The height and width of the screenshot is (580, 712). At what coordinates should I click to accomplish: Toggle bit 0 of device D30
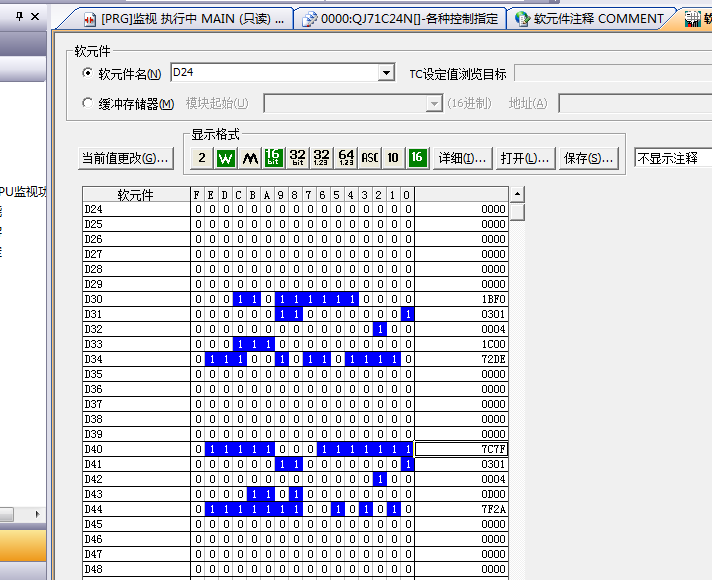(407, 299)
